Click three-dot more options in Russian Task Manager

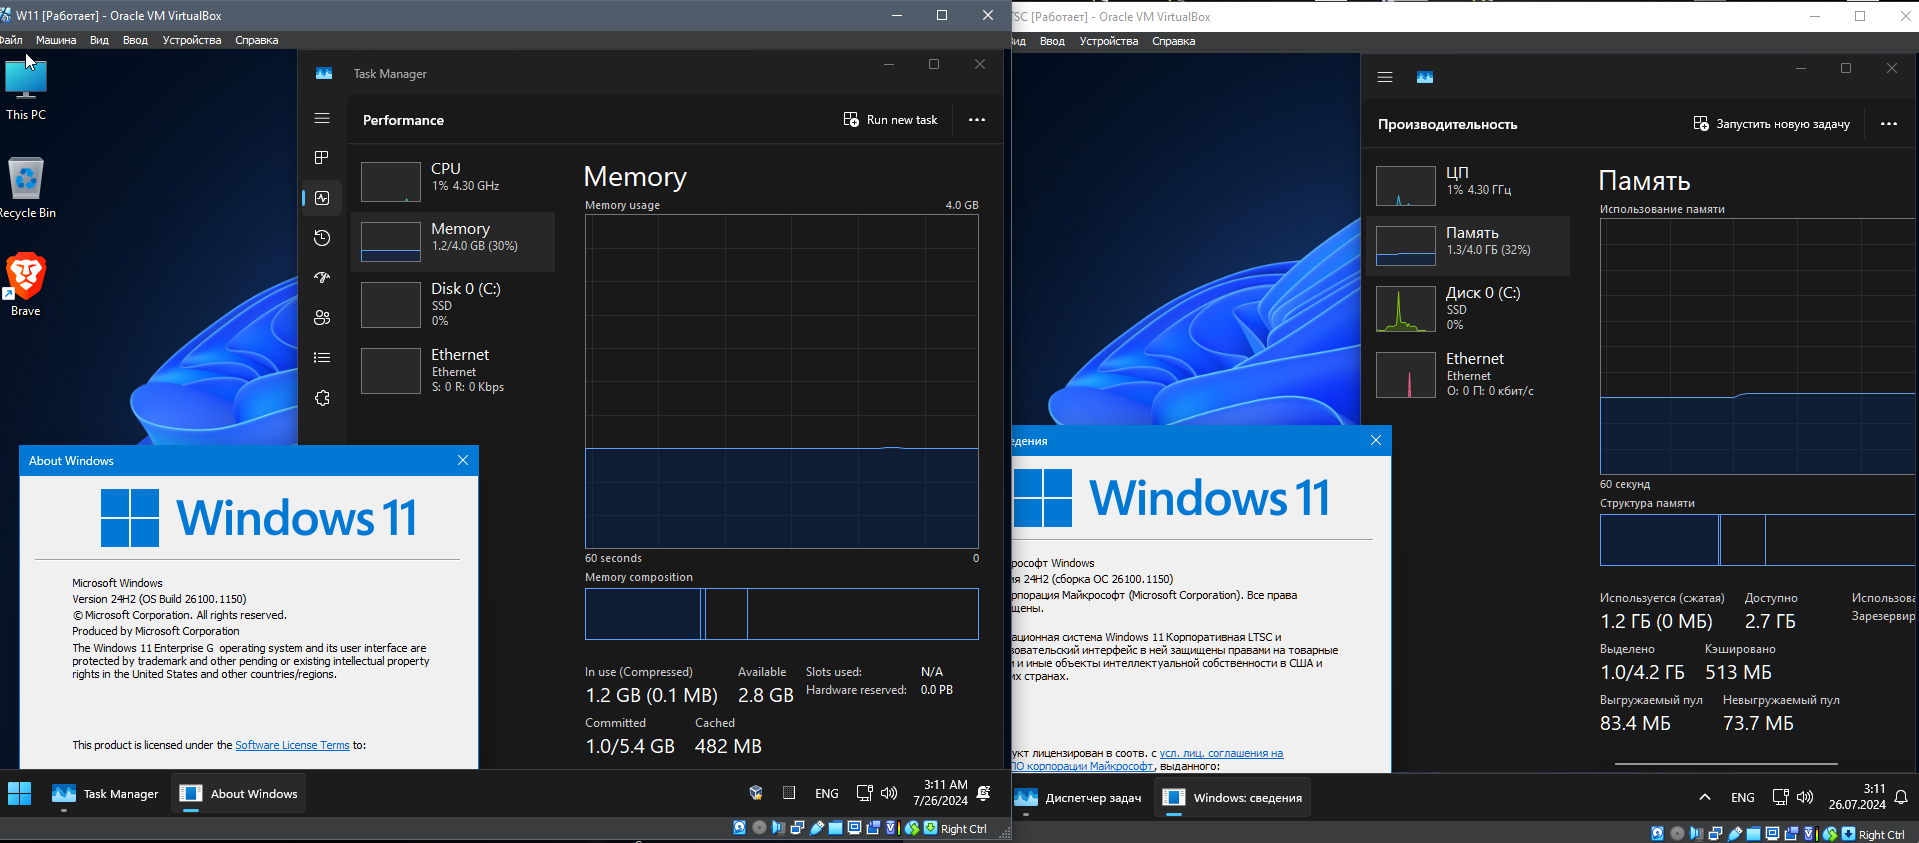(x=1889, y=124)
